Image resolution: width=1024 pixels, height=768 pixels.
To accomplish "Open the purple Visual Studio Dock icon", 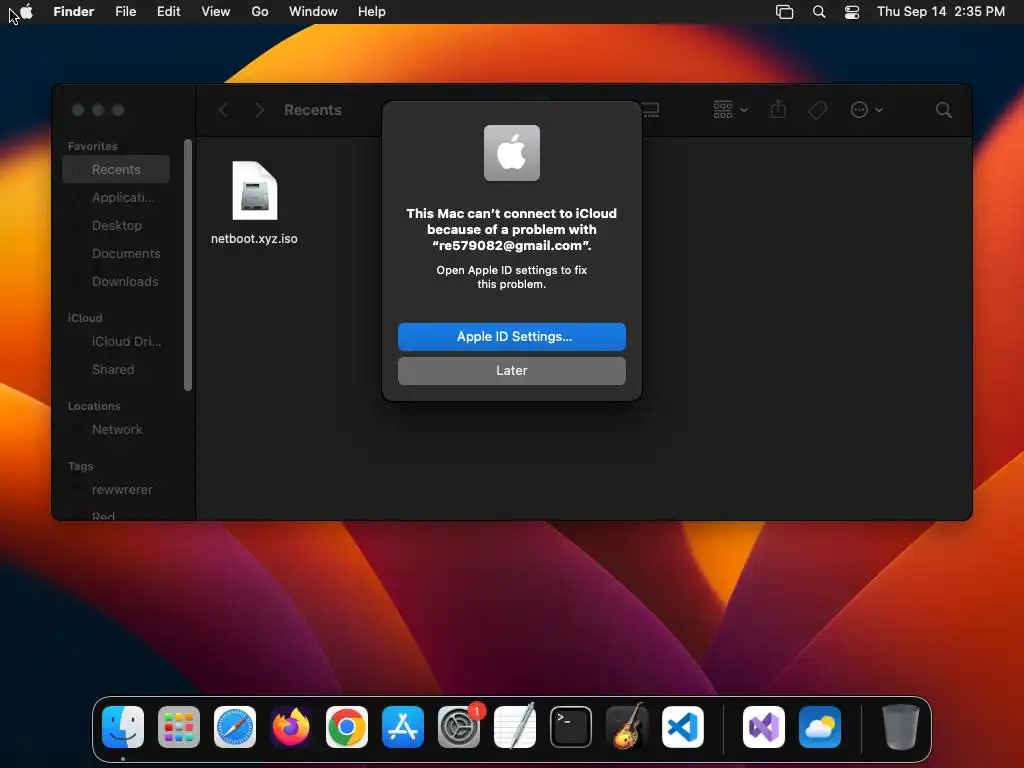I will 764,727.
